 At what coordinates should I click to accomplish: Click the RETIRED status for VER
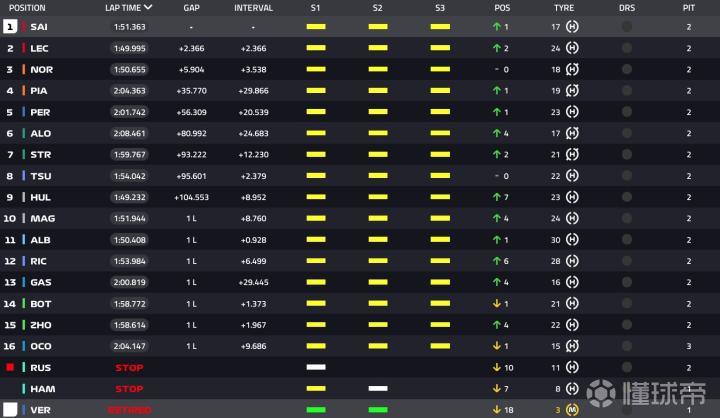pos(129,410)
